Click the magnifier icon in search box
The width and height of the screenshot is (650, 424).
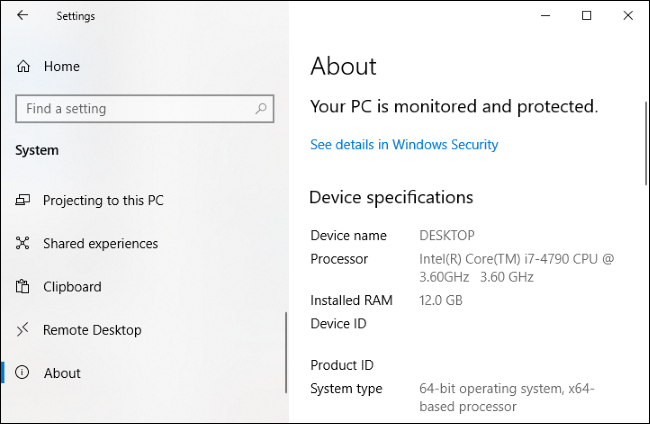[262, 109]
